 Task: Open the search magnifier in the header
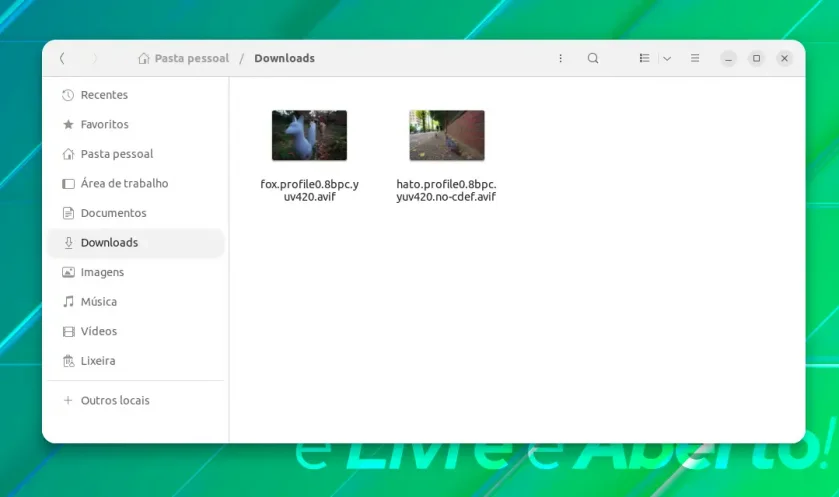point(592,58)
